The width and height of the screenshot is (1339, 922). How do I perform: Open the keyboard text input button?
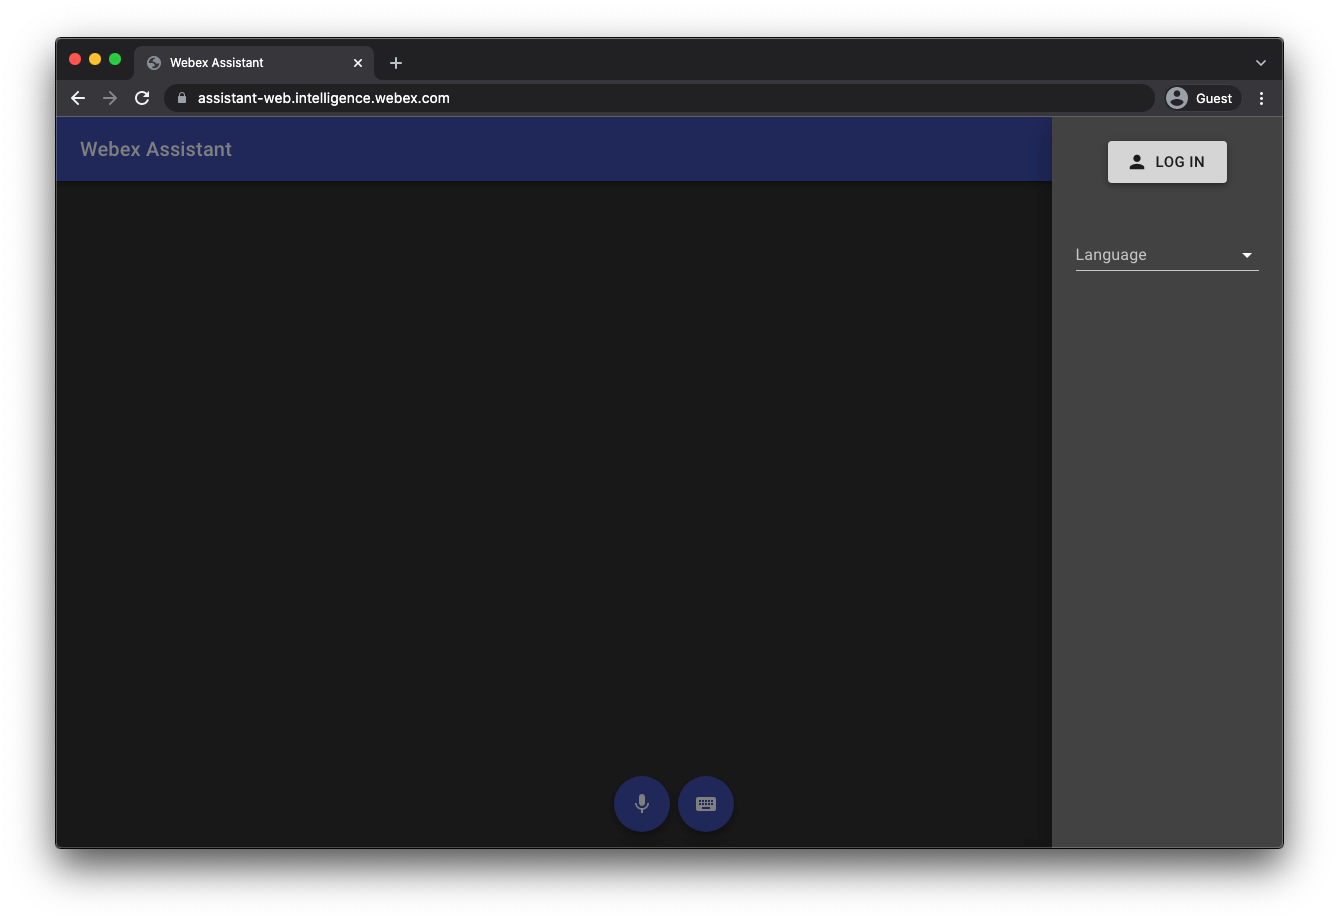point(706,804)
